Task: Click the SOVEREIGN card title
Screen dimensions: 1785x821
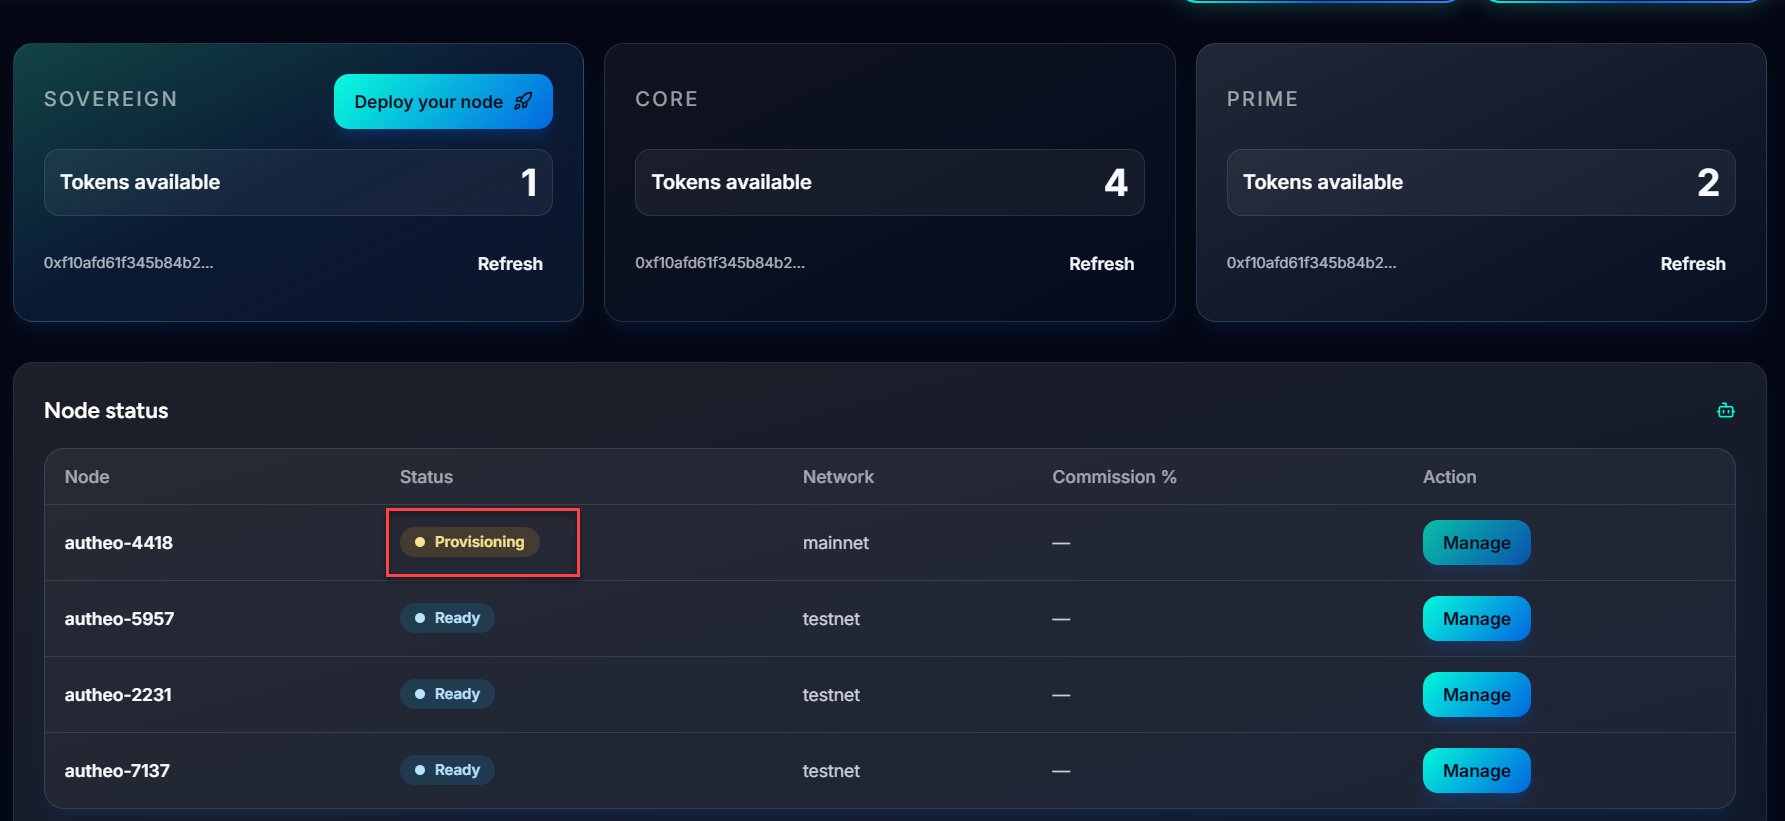Action: tap(111, 99)
